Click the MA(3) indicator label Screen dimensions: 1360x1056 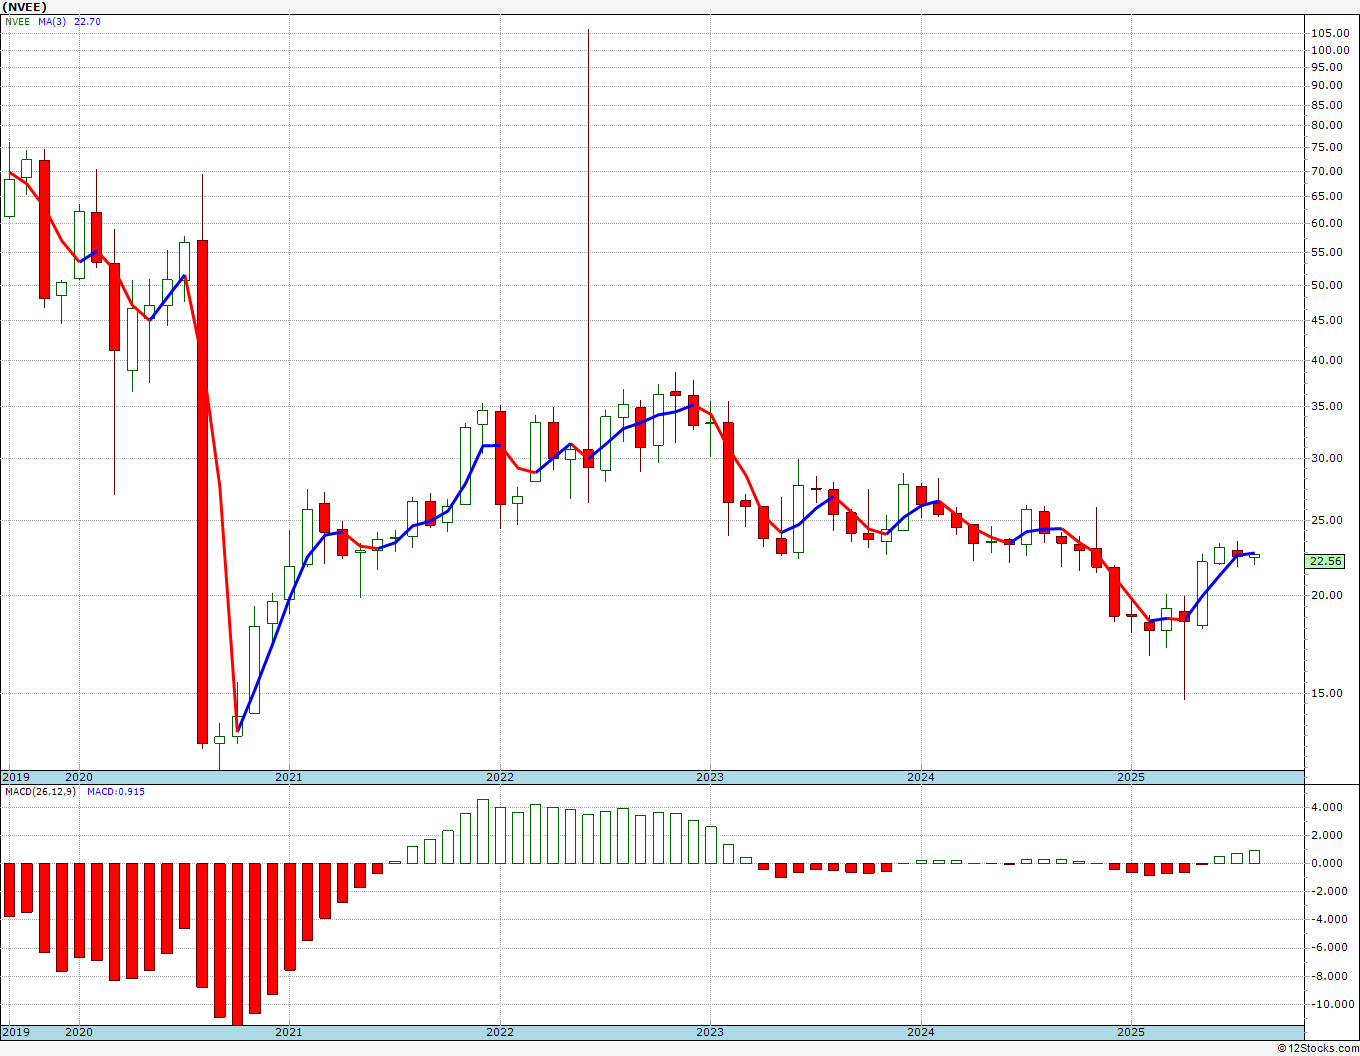pos(53,22)
